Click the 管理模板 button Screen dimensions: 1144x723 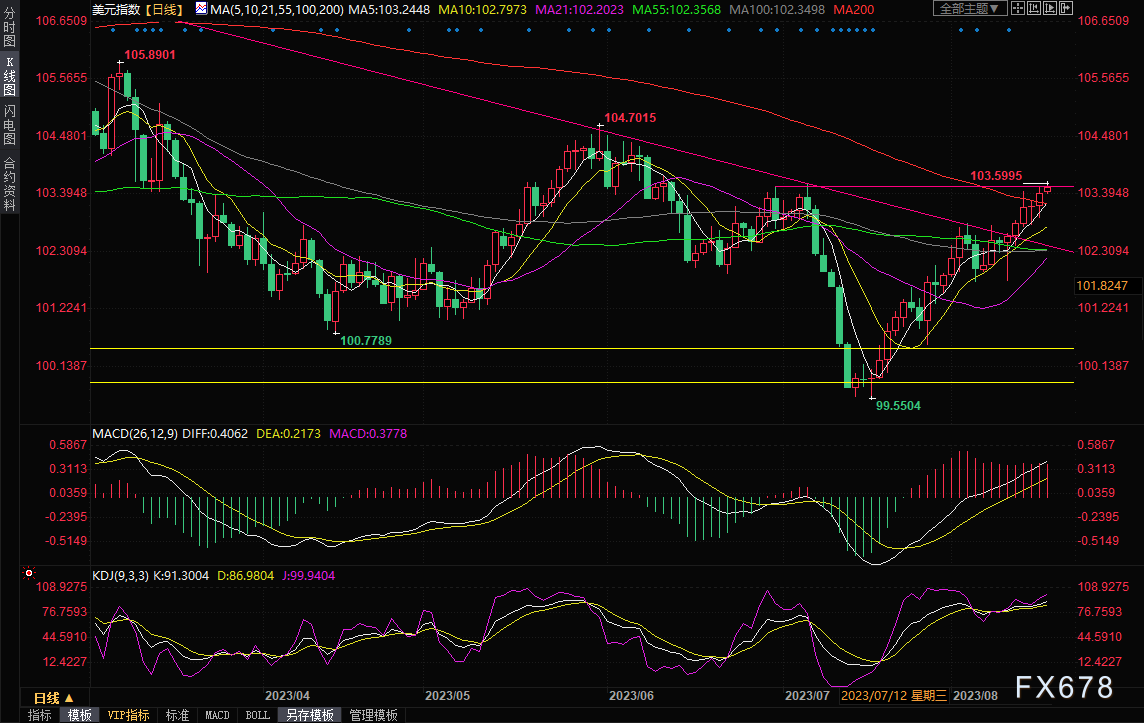[x=373, y=715]
